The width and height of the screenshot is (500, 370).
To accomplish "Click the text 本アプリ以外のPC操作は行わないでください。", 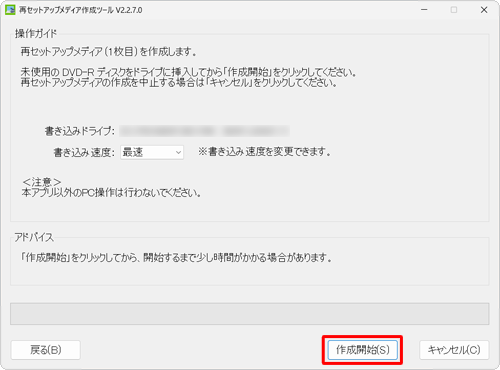I will coord(111,193).
